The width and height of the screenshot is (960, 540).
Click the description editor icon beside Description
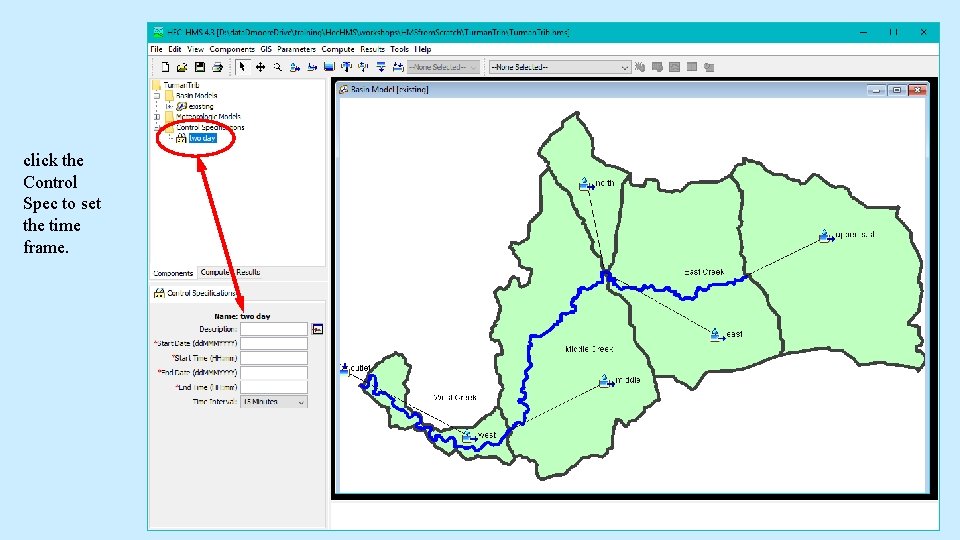317,329
